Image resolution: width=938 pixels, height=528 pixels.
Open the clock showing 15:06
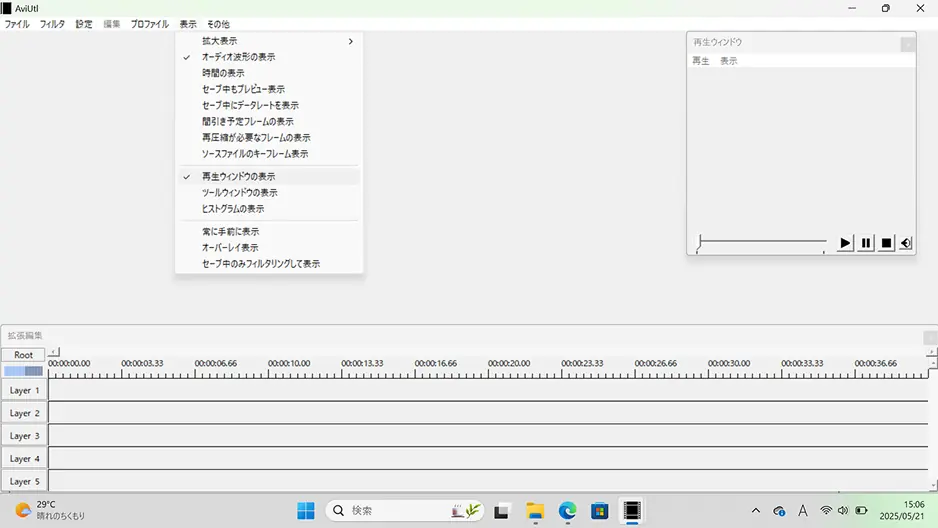pyautogui.click(x=902, y=510)
